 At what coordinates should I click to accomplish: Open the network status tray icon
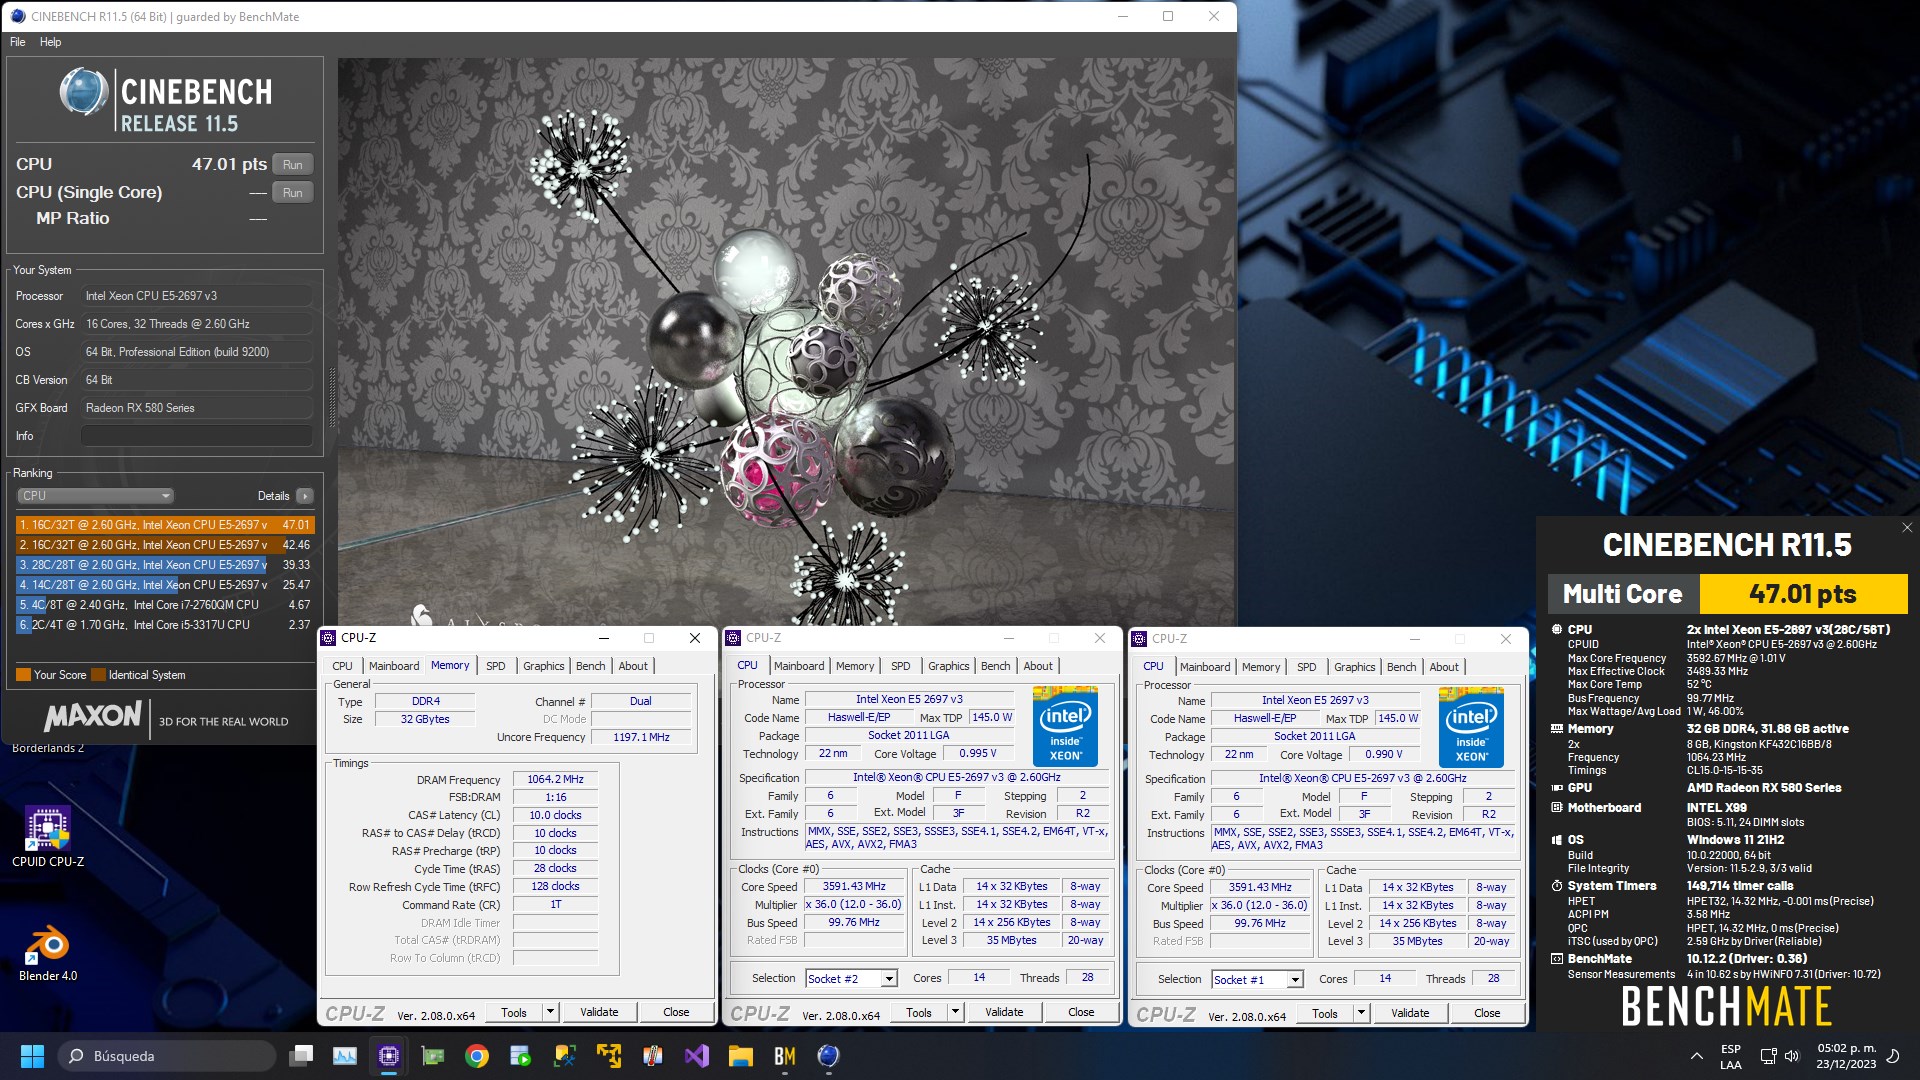point(1768,1056)
